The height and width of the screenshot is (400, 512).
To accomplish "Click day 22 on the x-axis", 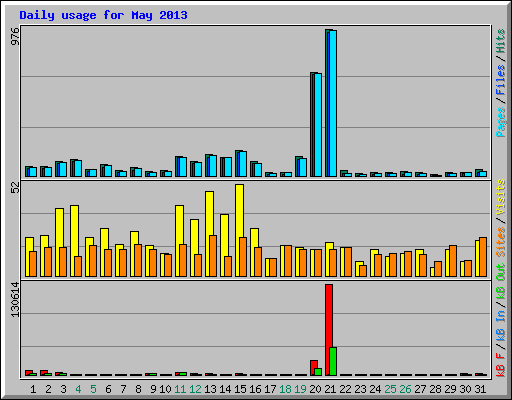I will 345,389.
